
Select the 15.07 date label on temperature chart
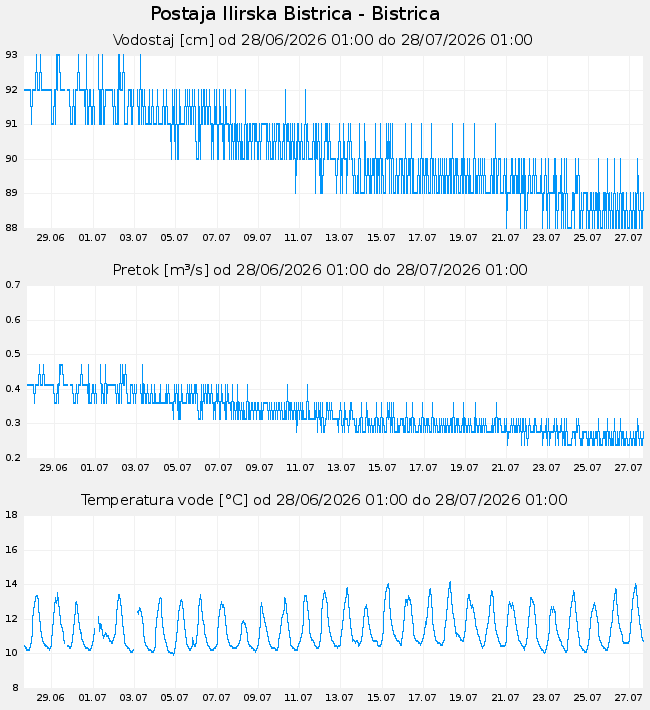(381, 698)
